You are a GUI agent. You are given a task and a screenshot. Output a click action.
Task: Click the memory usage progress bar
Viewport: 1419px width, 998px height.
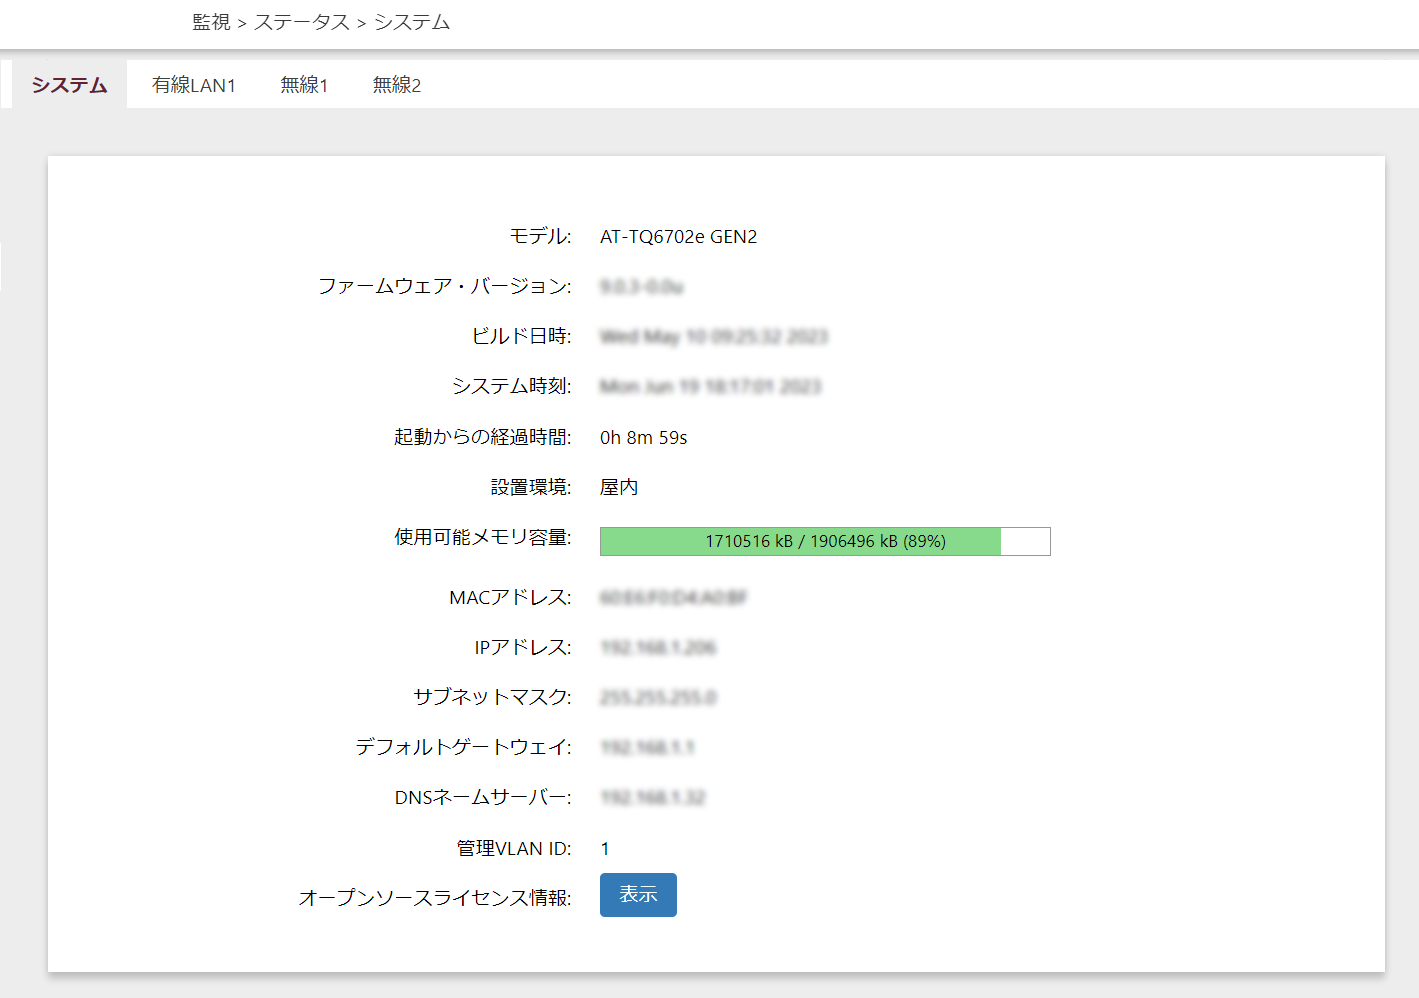pos(824,541)
